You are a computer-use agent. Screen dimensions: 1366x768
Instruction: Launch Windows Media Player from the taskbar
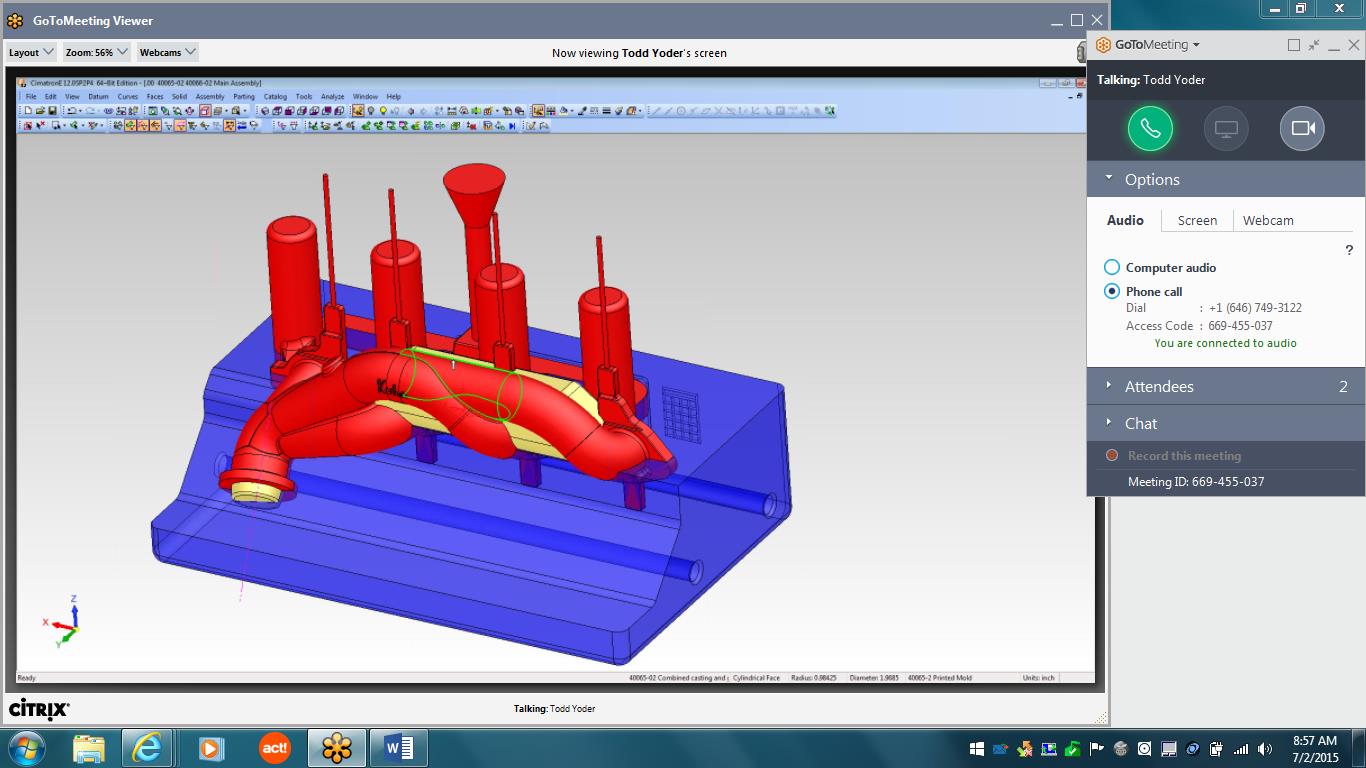coord(210,747)
